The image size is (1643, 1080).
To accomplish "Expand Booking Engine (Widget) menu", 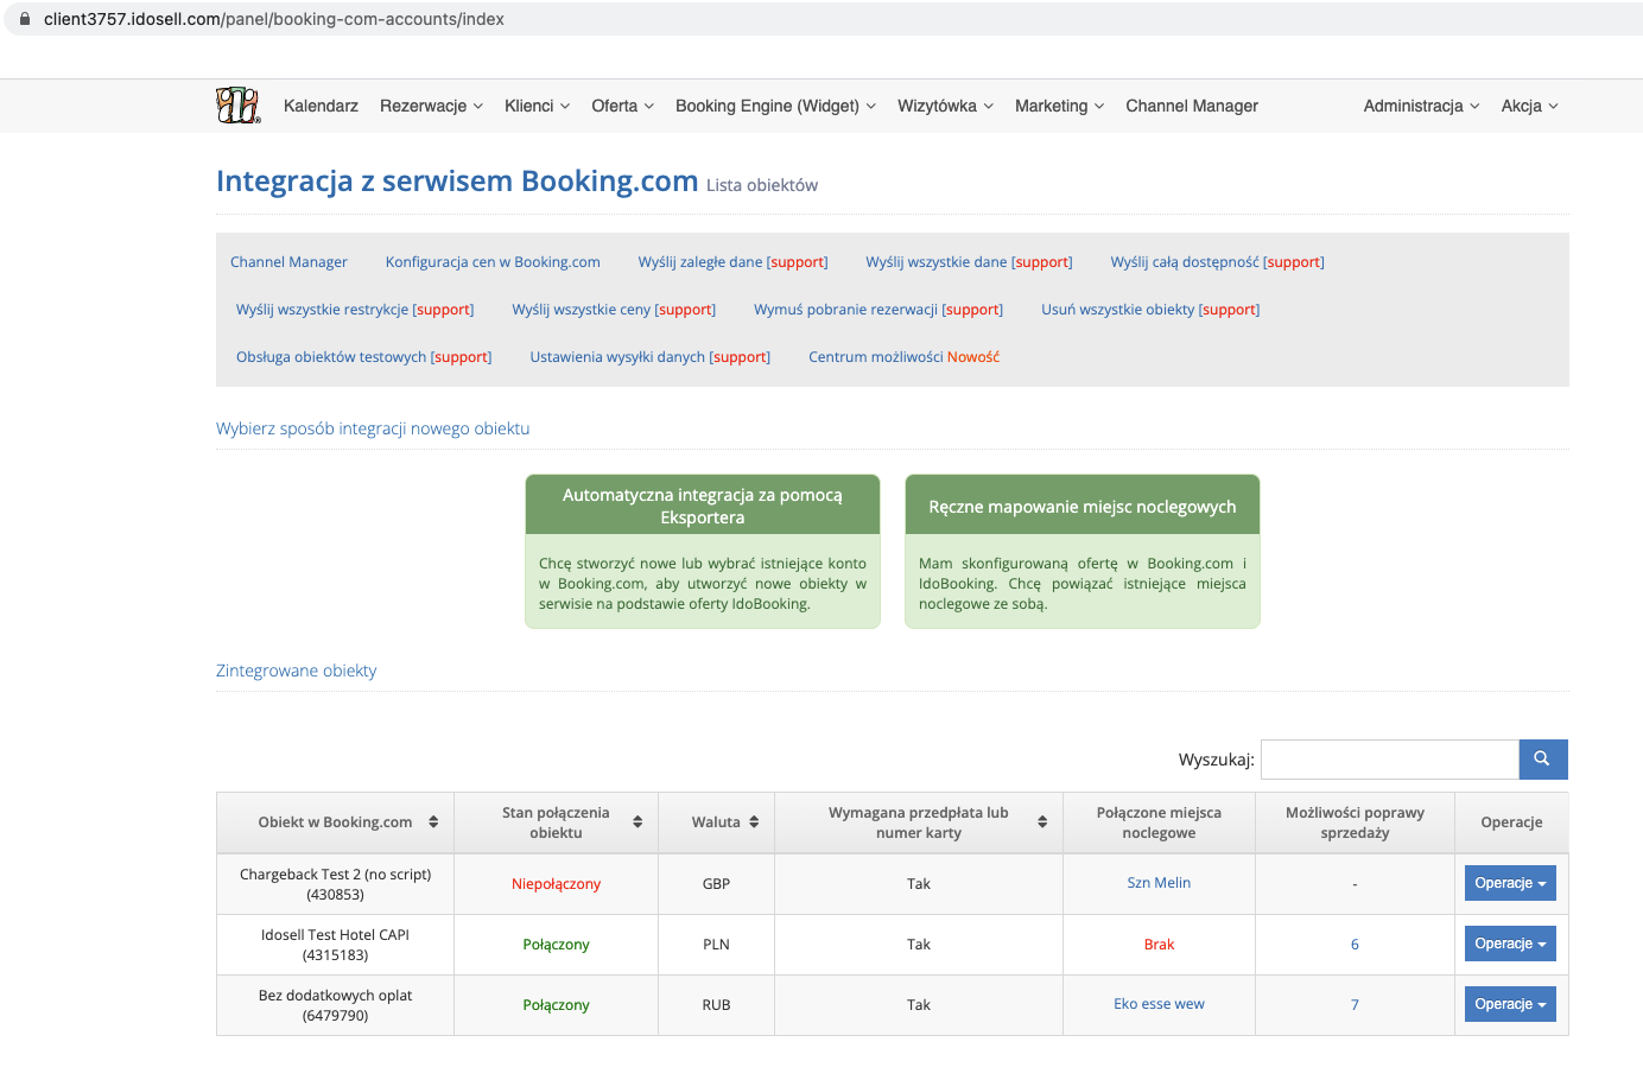I will [775, 106].
